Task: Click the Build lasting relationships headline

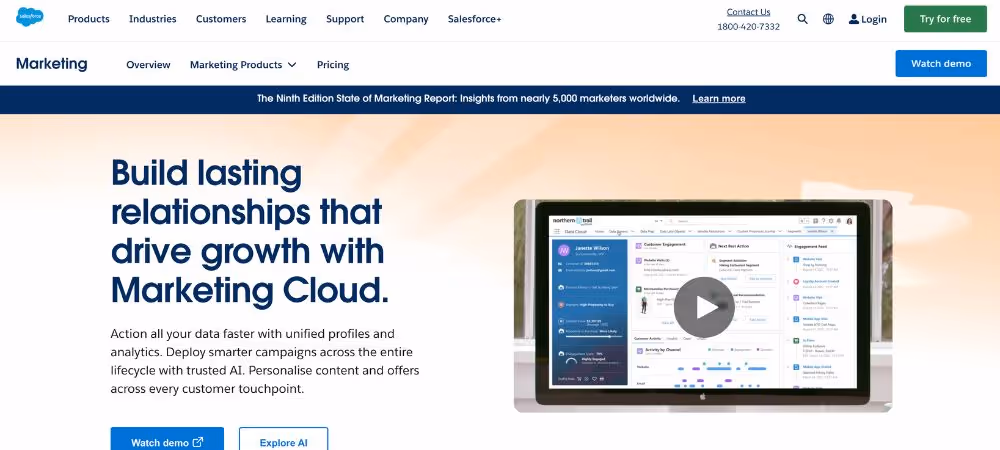Action: 250,231
